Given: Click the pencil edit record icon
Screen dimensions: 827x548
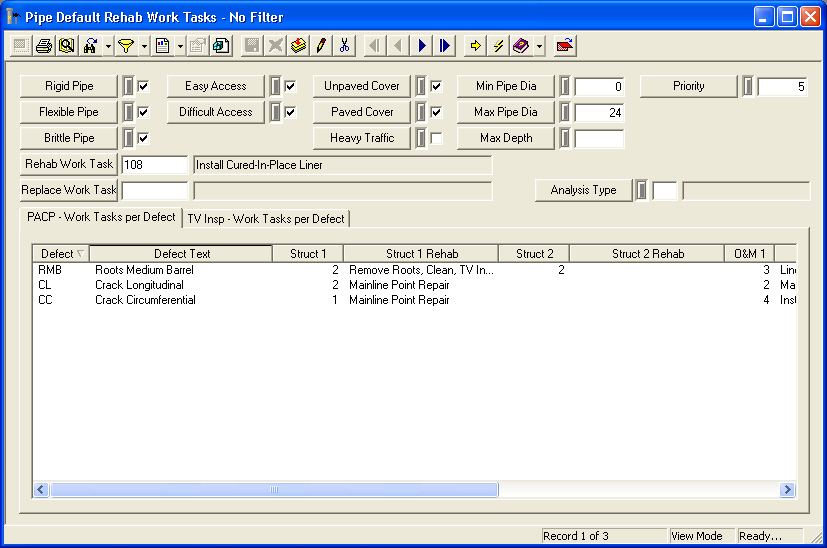Looking at the screenshot, I should point(321,46).
